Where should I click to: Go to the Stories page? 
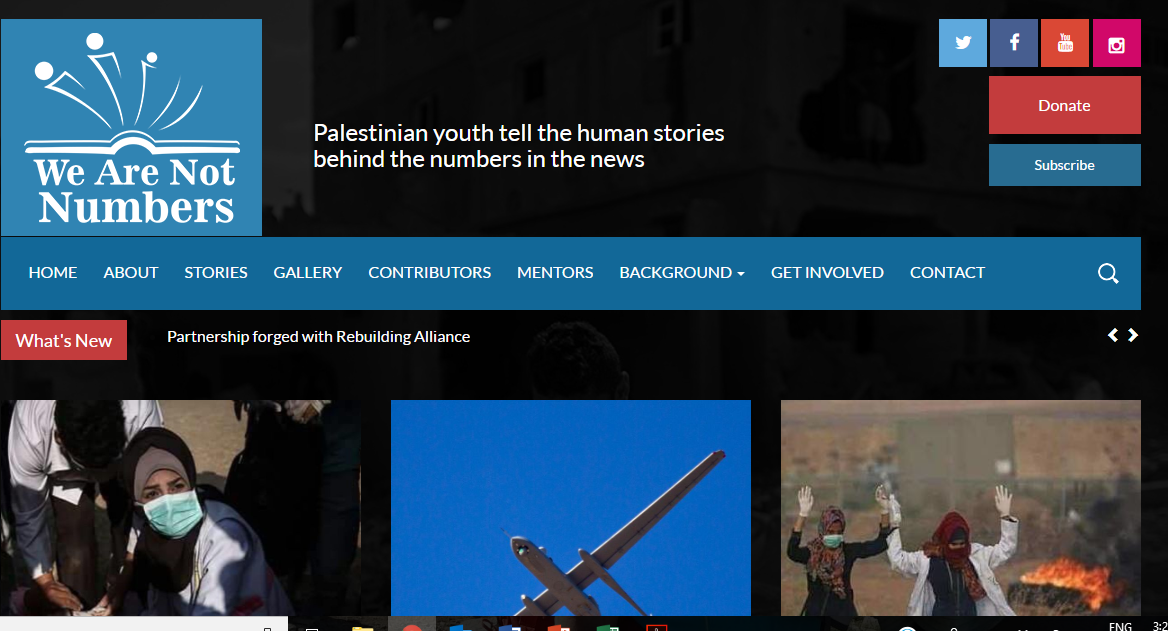(215, 273)
